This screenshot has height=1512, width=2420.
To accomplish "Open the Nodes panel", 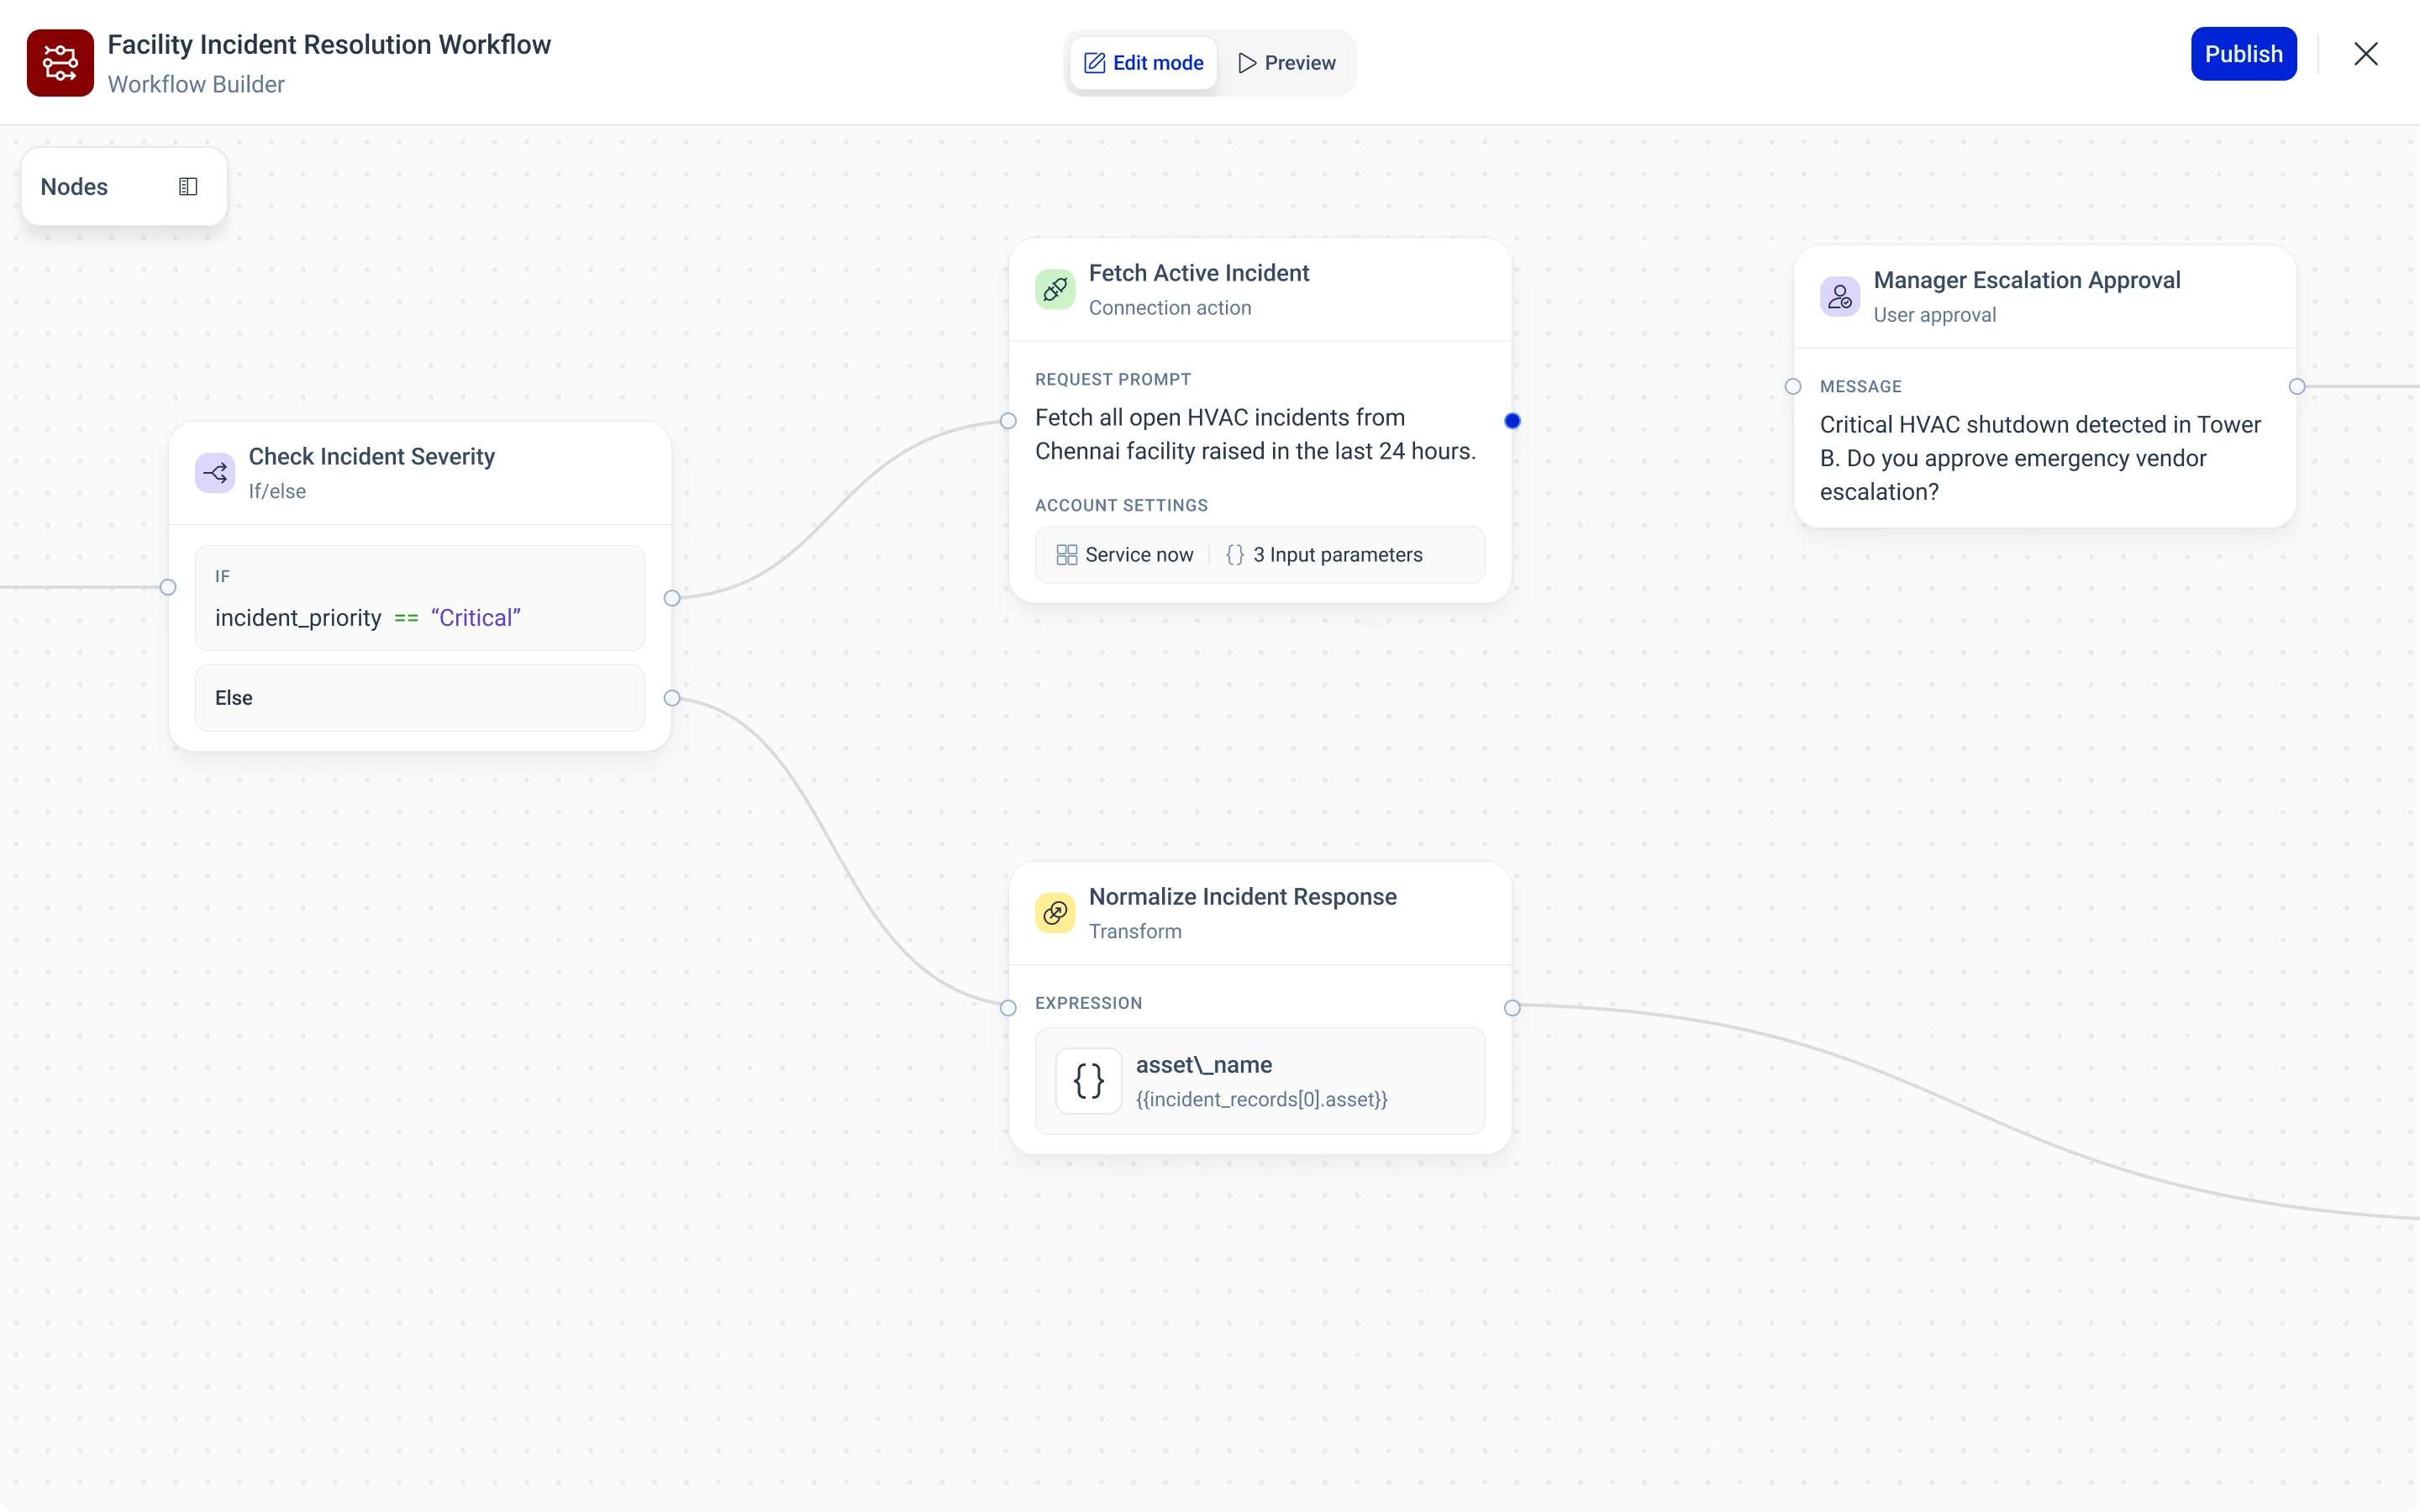I will pyautogui.click(x=124, y=187).
